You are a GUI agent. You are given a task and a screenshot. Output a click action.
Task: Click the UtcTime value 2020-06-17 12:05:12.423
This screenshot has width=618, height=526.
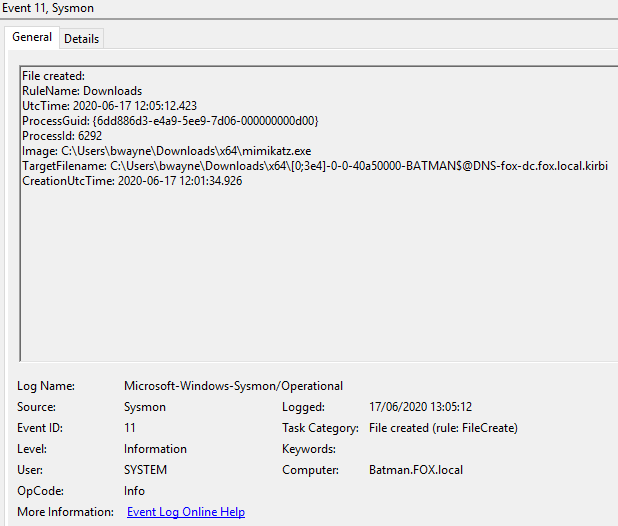tap(135, 106)
